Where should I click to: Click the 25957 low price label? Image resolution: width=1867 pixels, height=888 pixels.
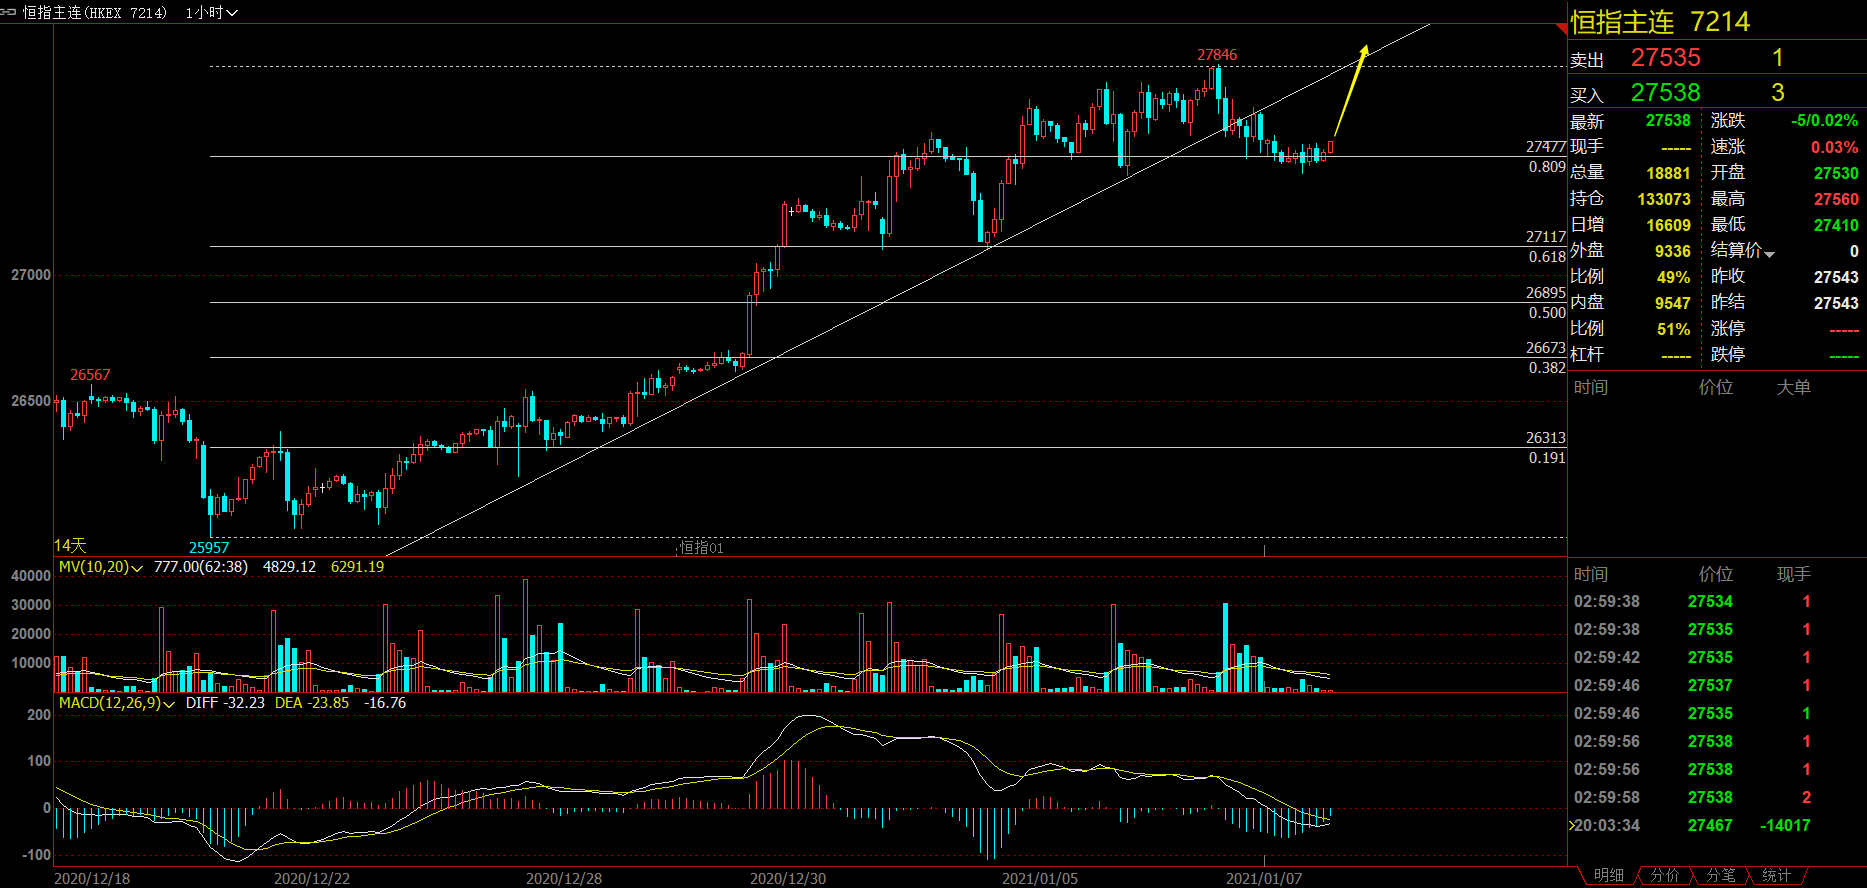tap(209, 547)
